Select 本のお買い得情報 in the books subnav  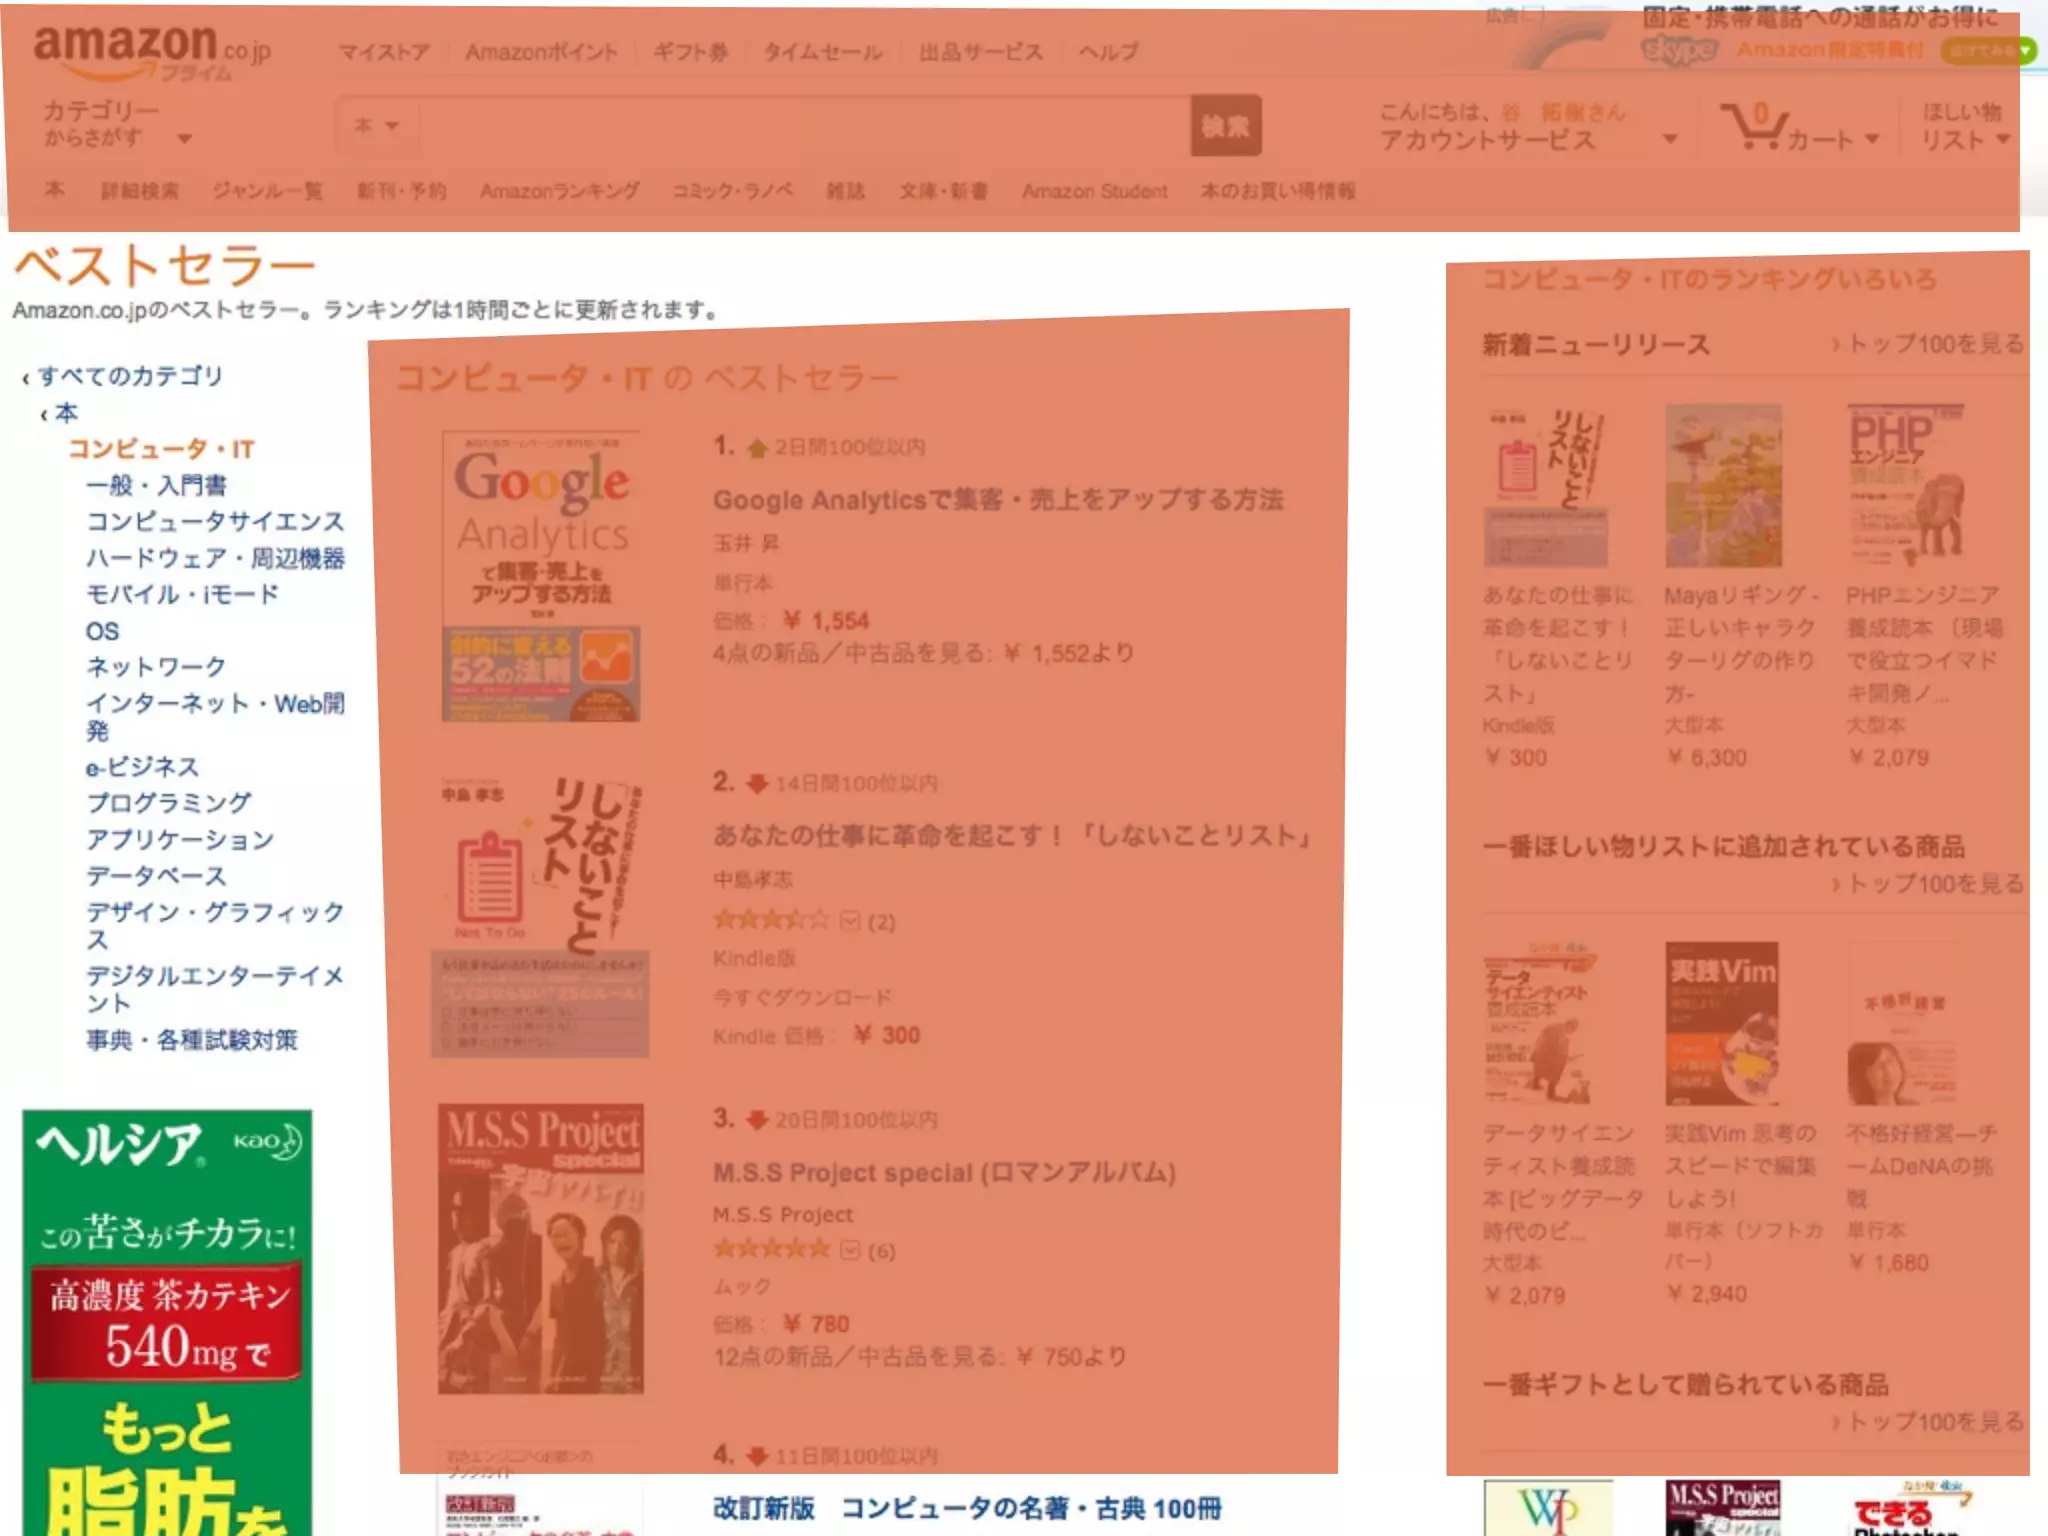coord(1278,191)
